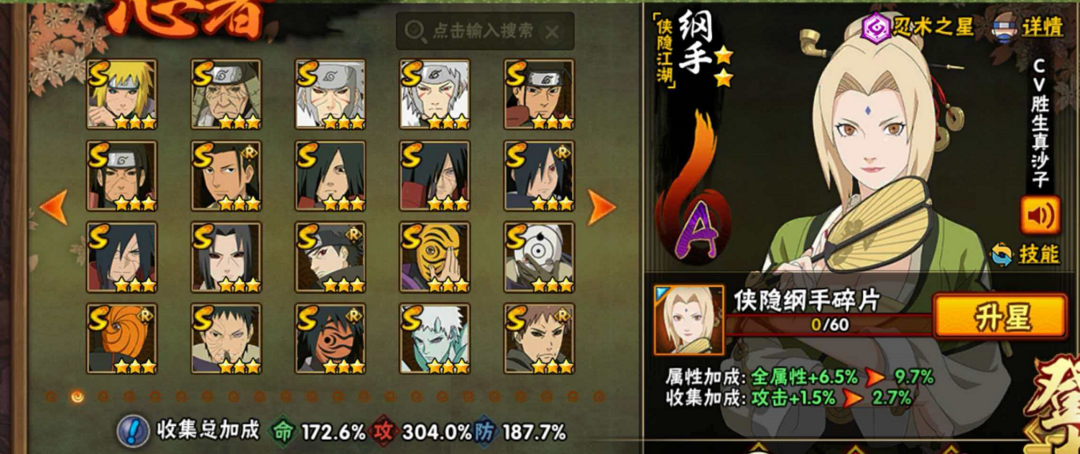
Task: Select the highlighted second page dot
Action: click(x=77, y=396)
